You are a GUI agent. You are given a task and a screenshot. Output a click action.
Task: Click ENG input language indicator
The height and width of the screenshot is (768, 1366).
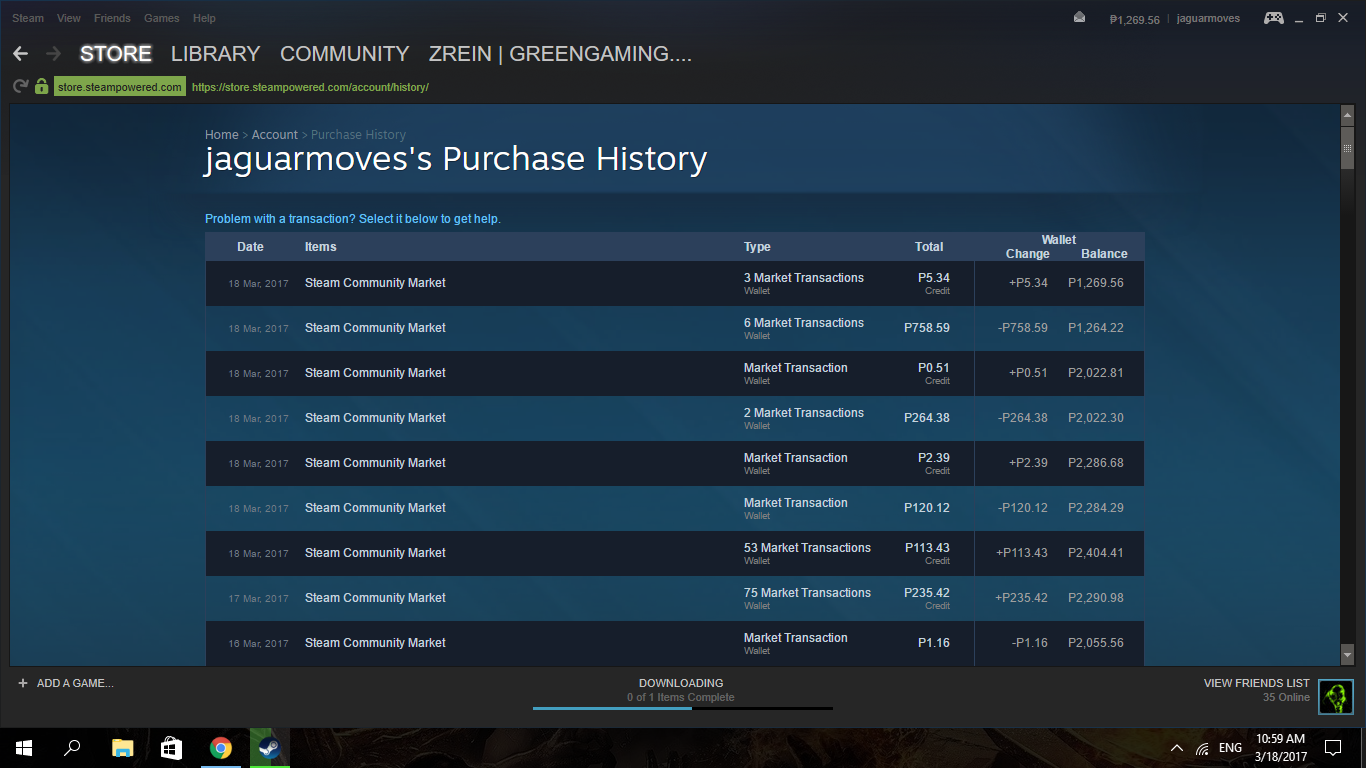tap(1231, 748)
